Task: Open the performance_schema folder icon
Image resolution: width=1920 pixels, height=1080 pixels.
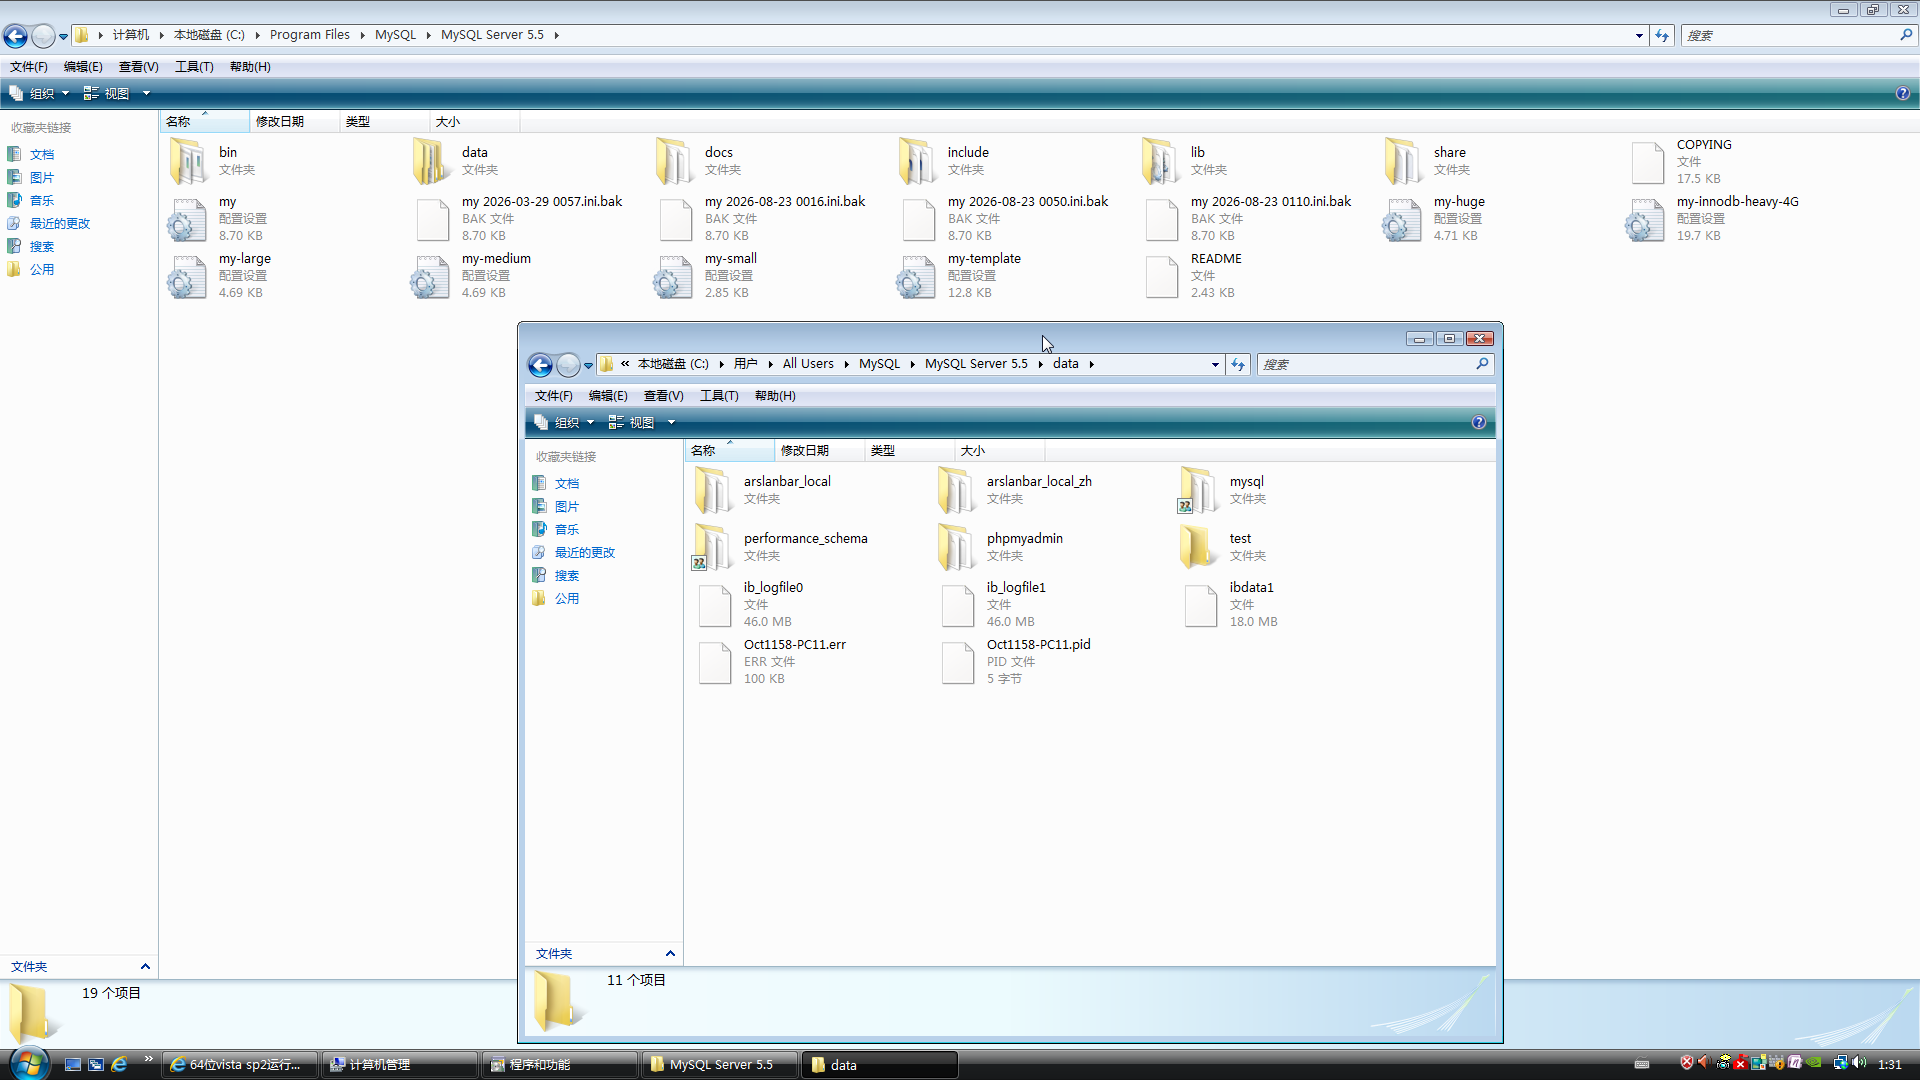Action: (x=712, y=547)
